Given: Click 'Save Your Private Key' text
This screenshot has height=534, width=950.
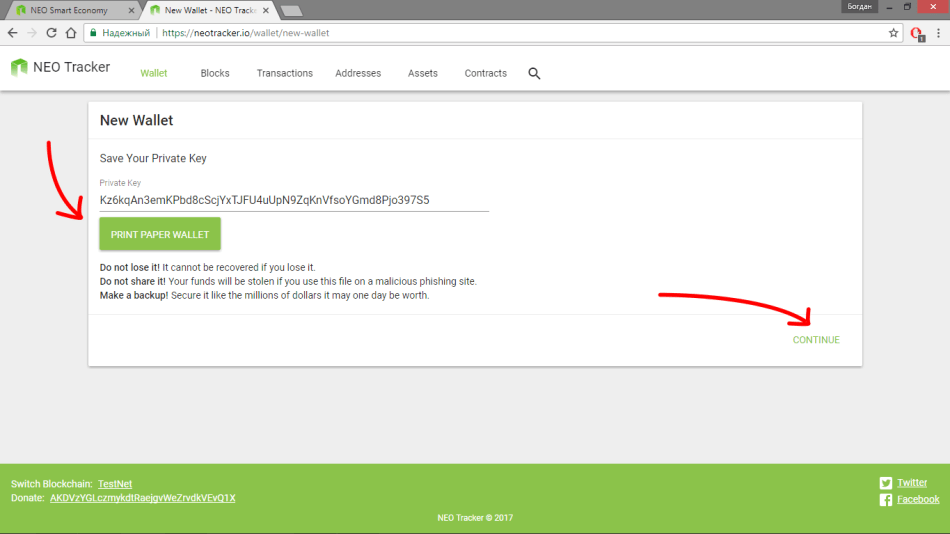Looking at the screenshot, I should pyautogui.click(x=153, y=158).
